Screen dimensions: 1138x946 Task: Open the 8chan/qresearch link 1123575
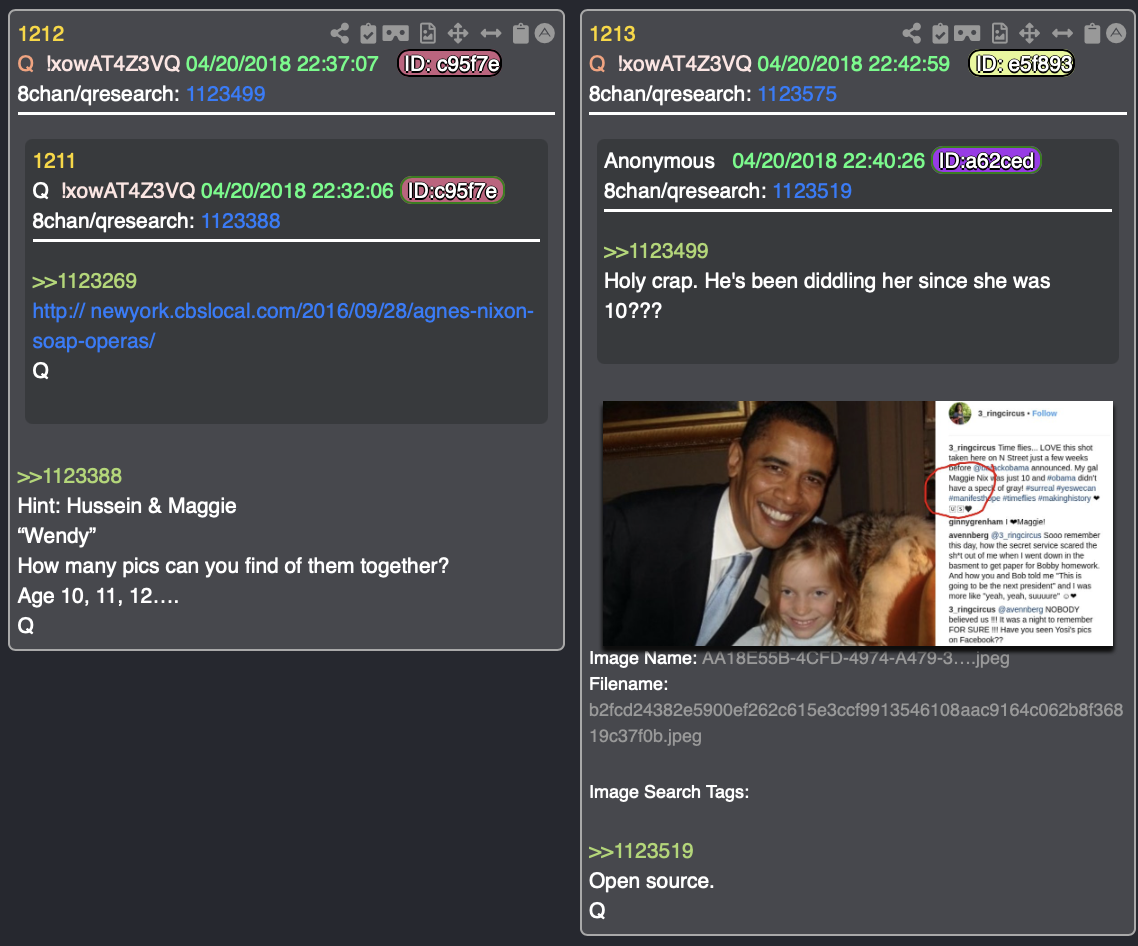pyautogui.click(x=797, y=94)
